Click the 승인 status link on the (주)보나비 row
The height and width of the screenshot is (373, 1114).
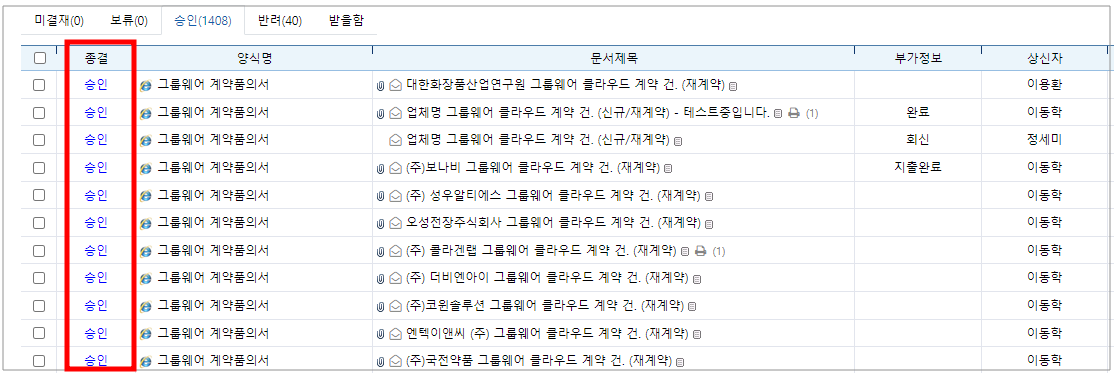(x=95, y=168)
